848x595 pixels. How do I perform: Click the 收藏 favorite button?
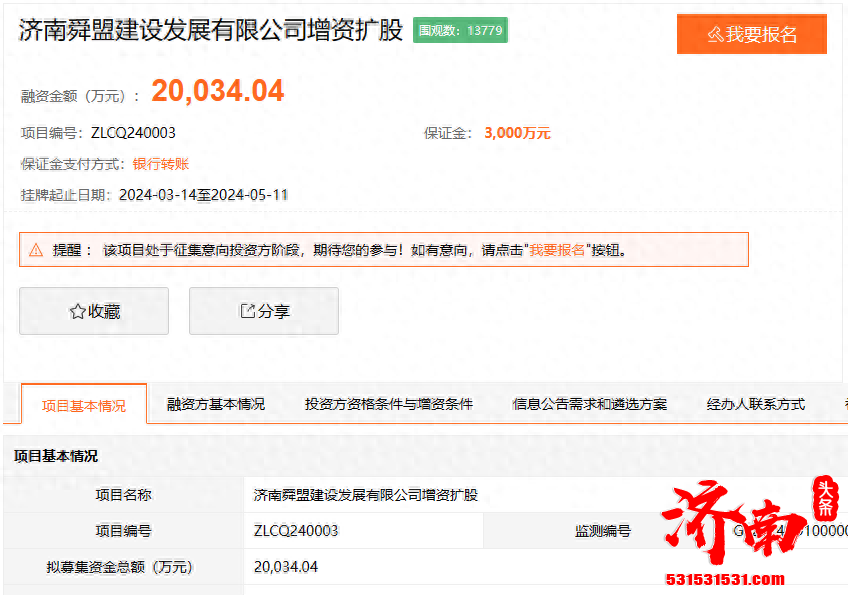(x=93, y=310)
